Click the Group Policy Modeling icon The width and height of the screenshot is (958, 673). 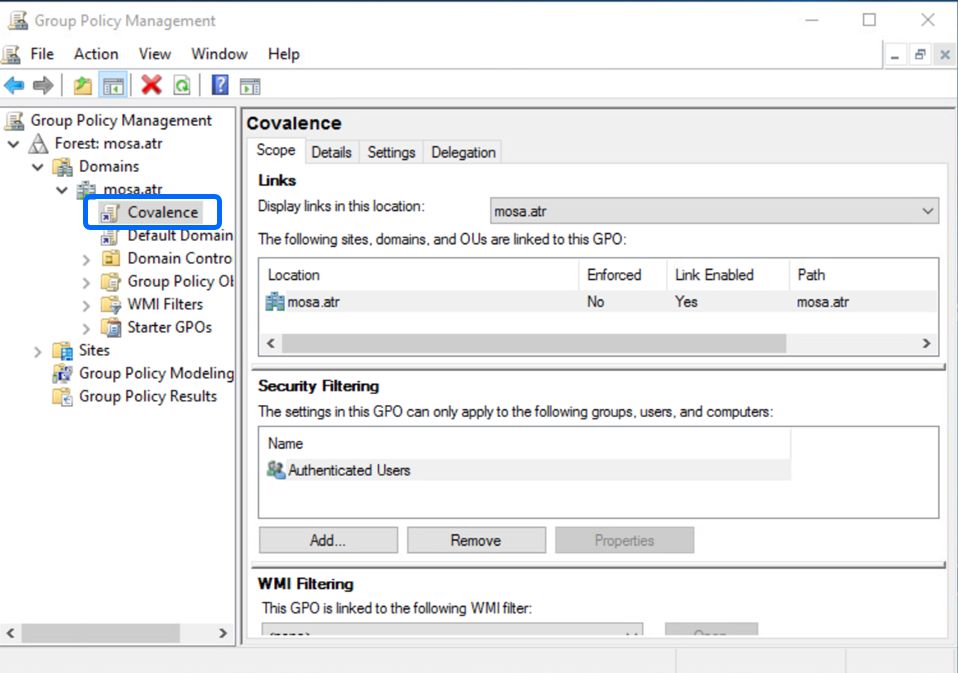click(62, 373)
